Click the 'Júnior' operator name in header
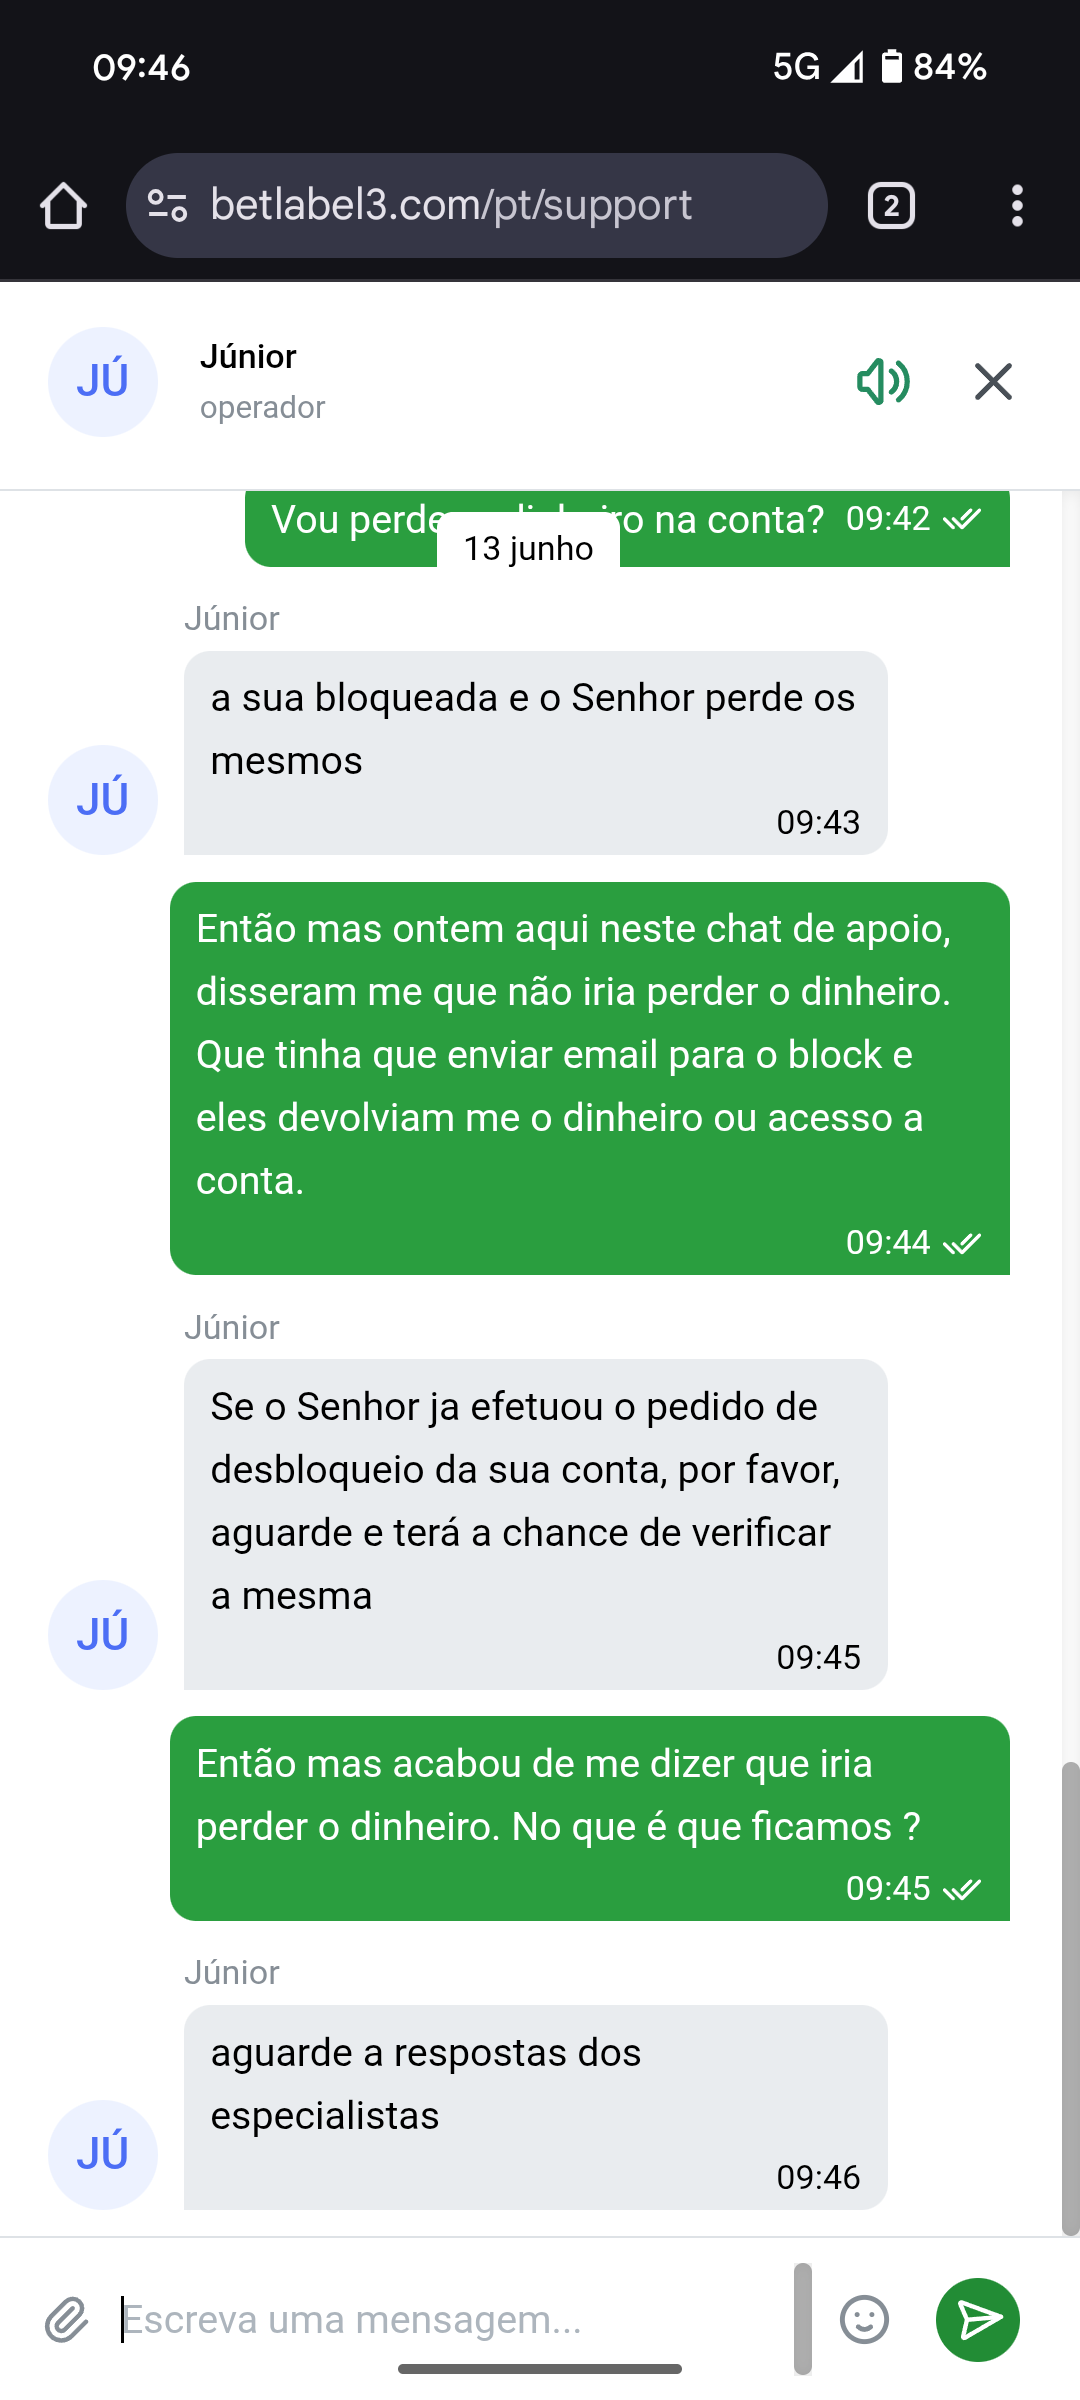1080x2400 pixels. 248,357
